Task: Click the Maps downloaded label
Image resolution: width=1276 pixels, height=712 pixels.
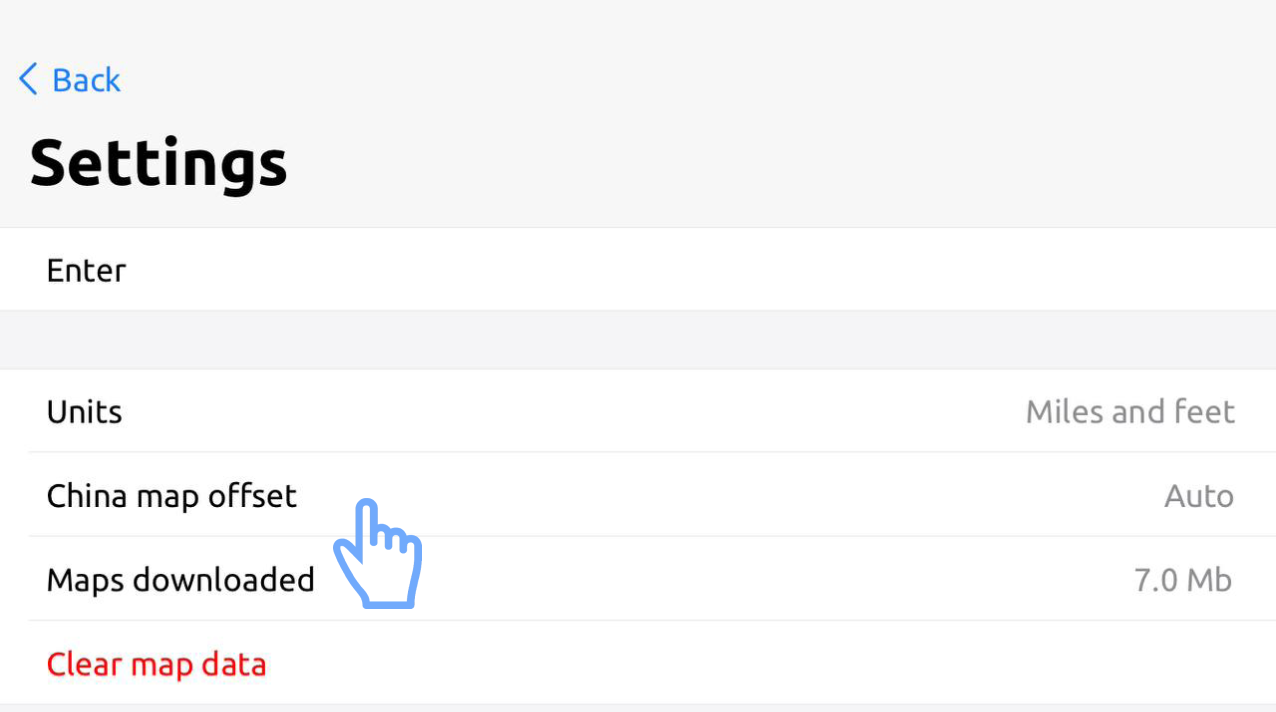Action: click(181, 580)
